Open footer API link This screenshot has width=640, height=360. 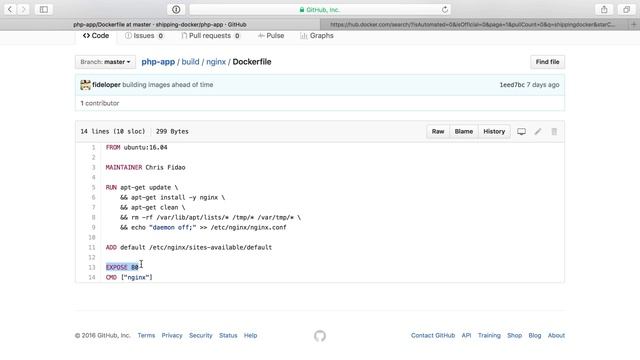(466, 336)
